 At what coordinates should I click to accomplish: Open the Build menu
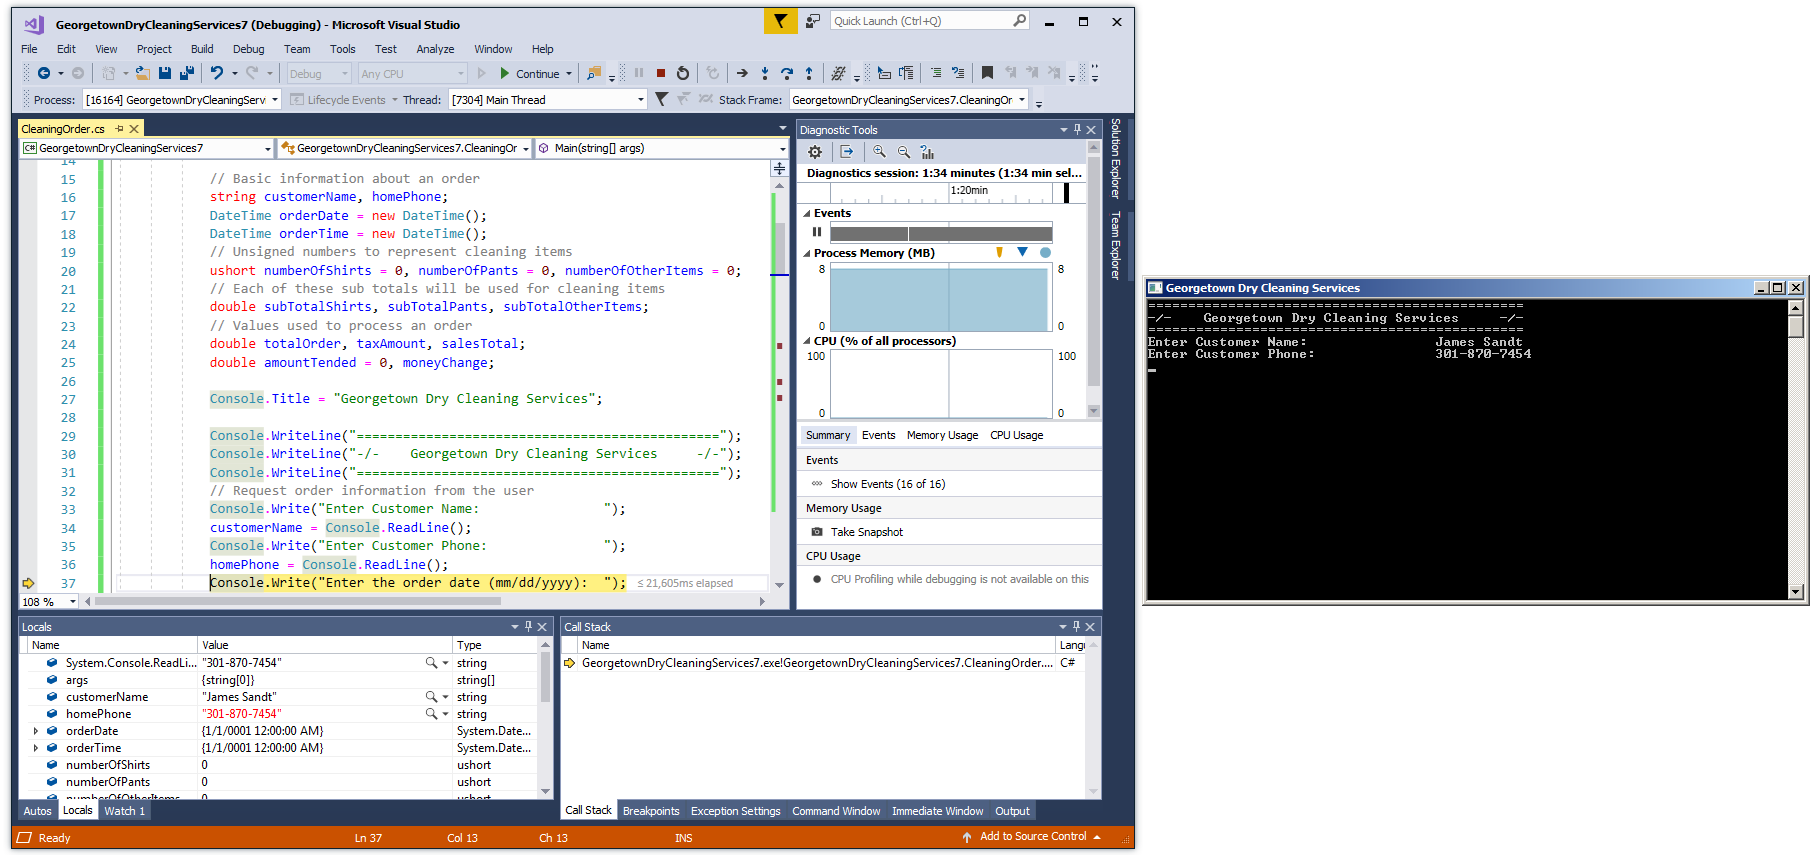click(x=202, y=49)
